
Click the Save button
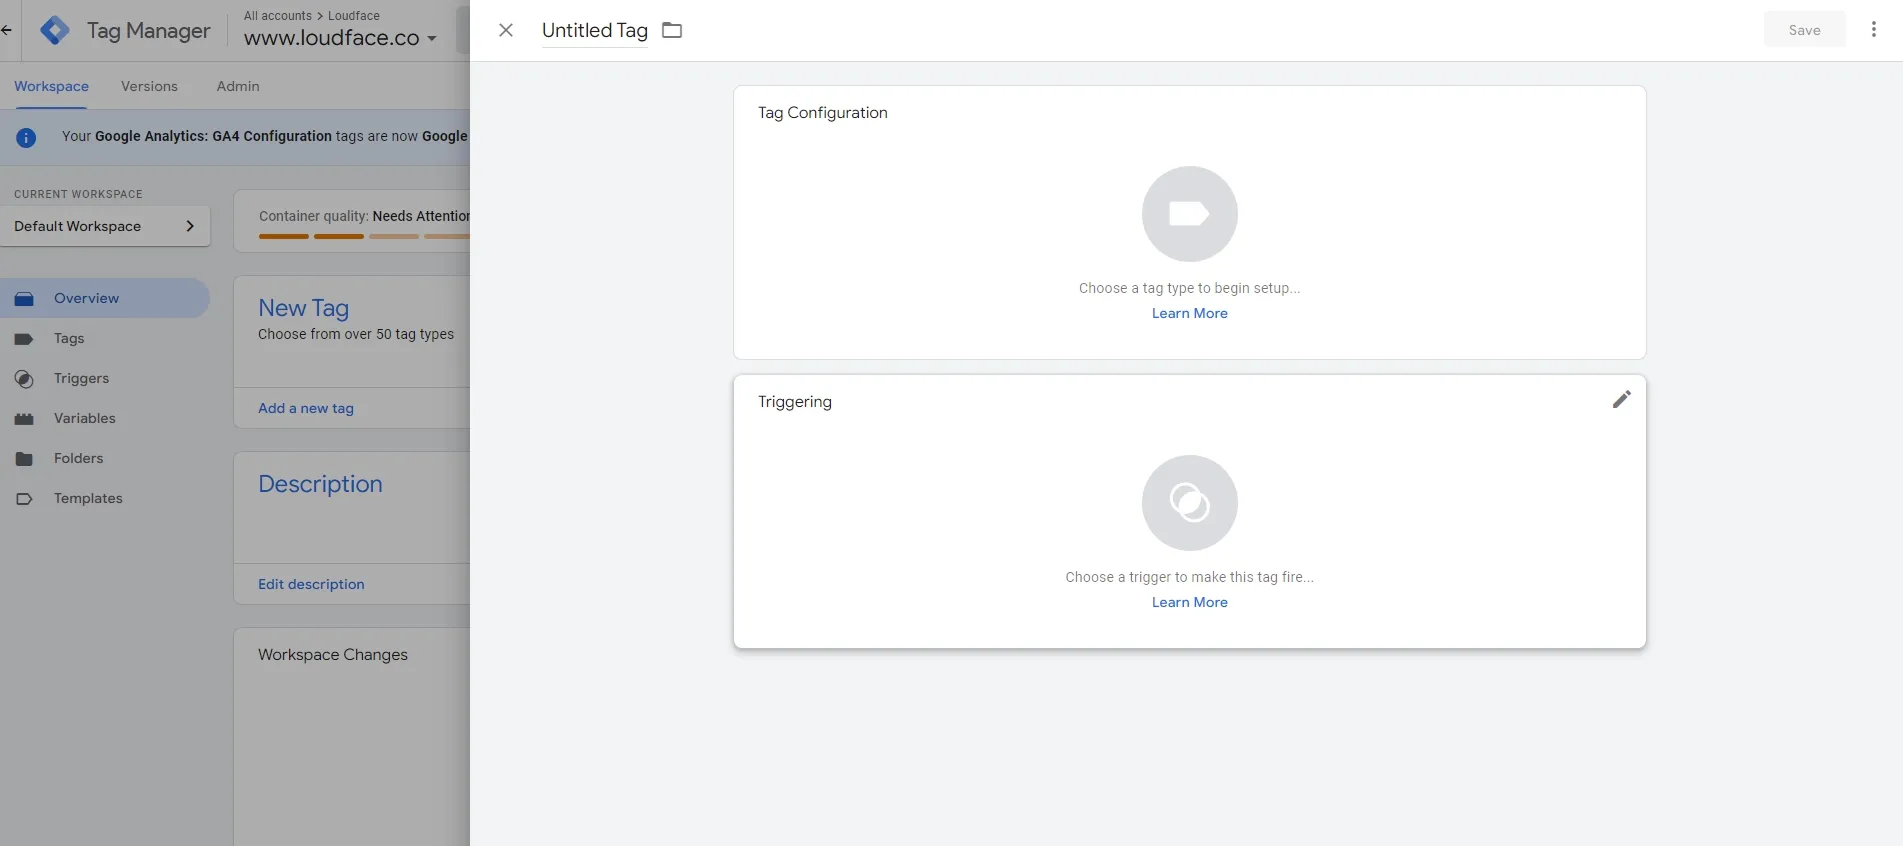coord(1804,30)
